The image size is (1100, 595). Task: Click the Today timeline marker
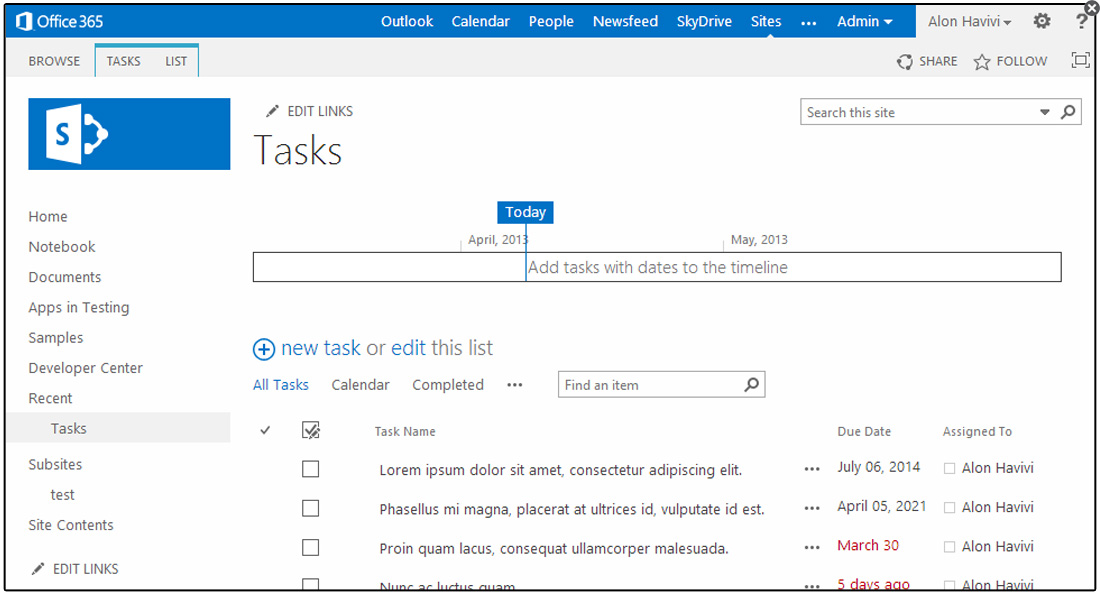(x=525, y=212)
